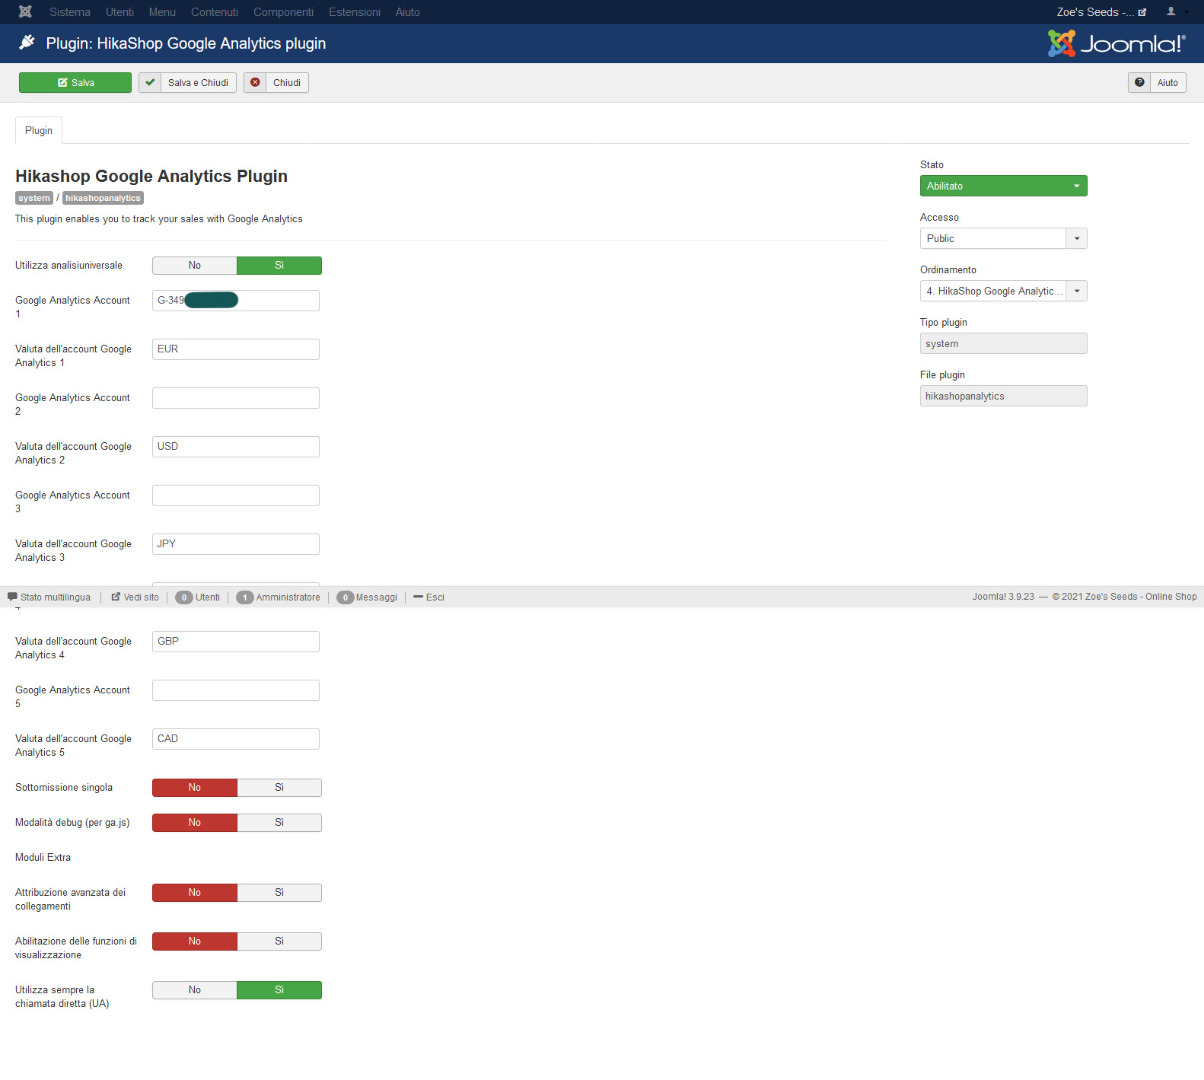Open the Componenti menu

tap(283, 12)
